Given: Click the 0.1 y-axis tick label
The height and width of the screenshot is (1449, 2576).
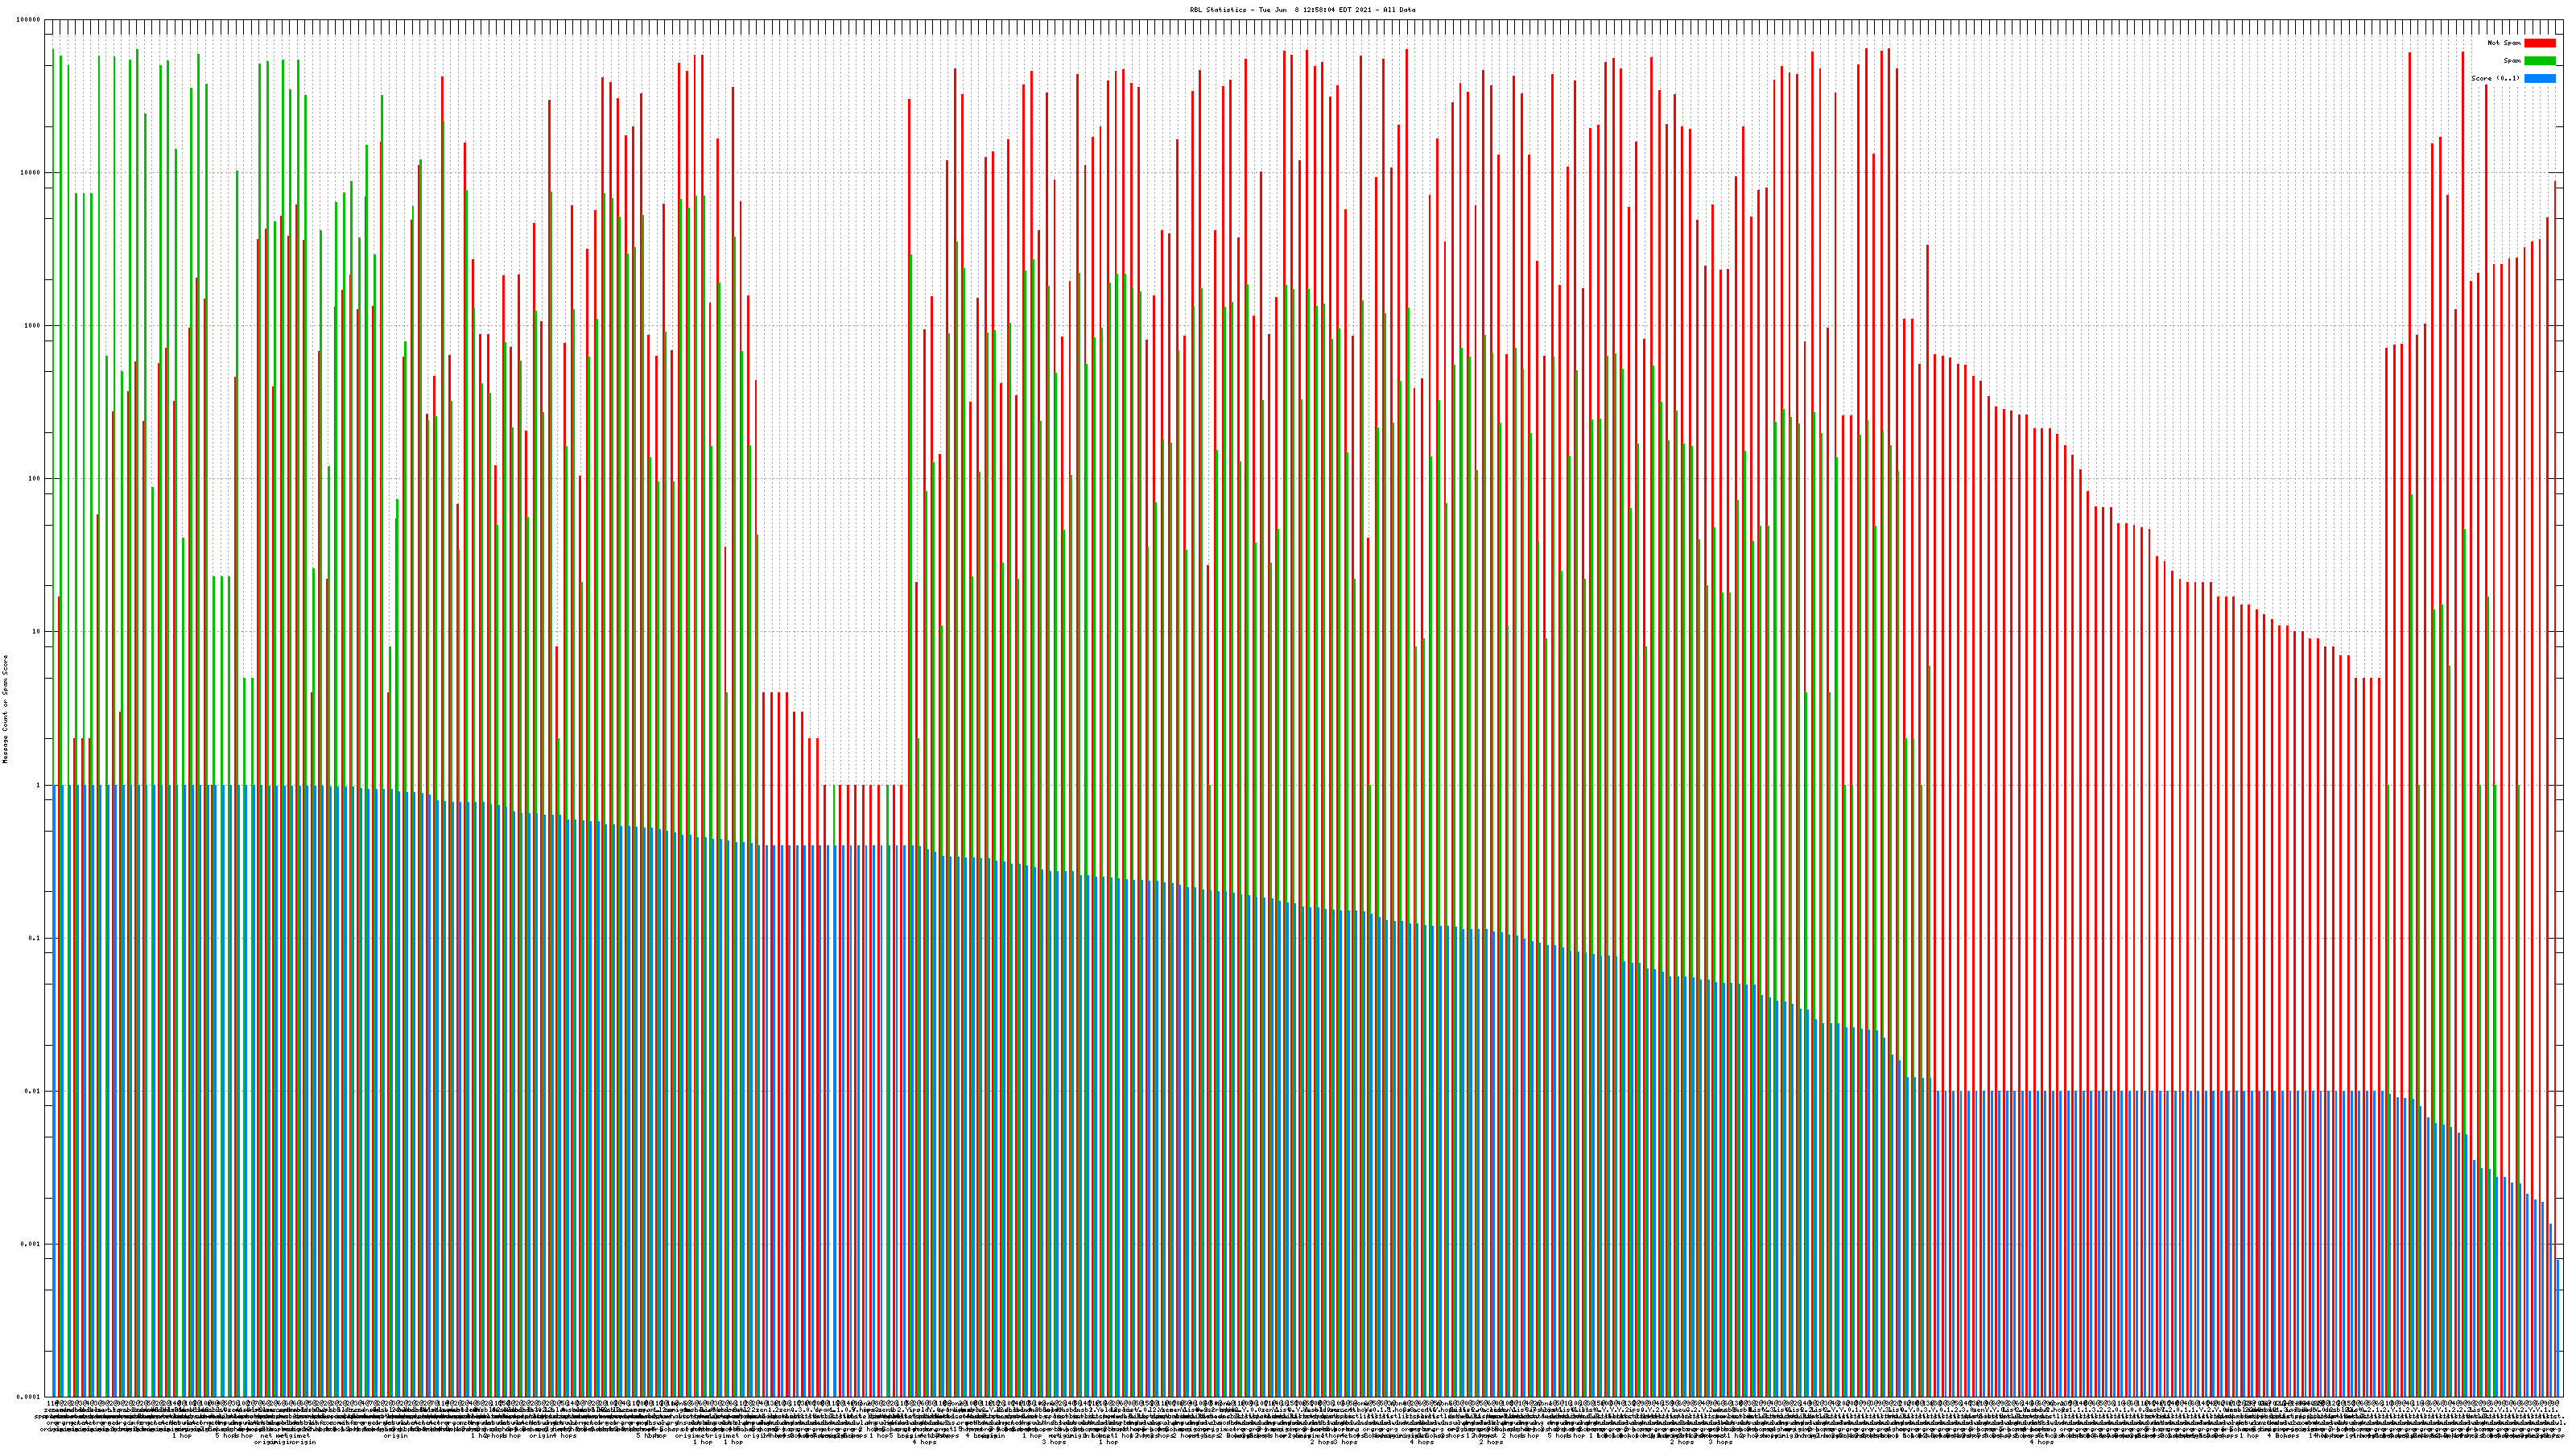Looking at the screenshot, I should (x=34, y=938).
